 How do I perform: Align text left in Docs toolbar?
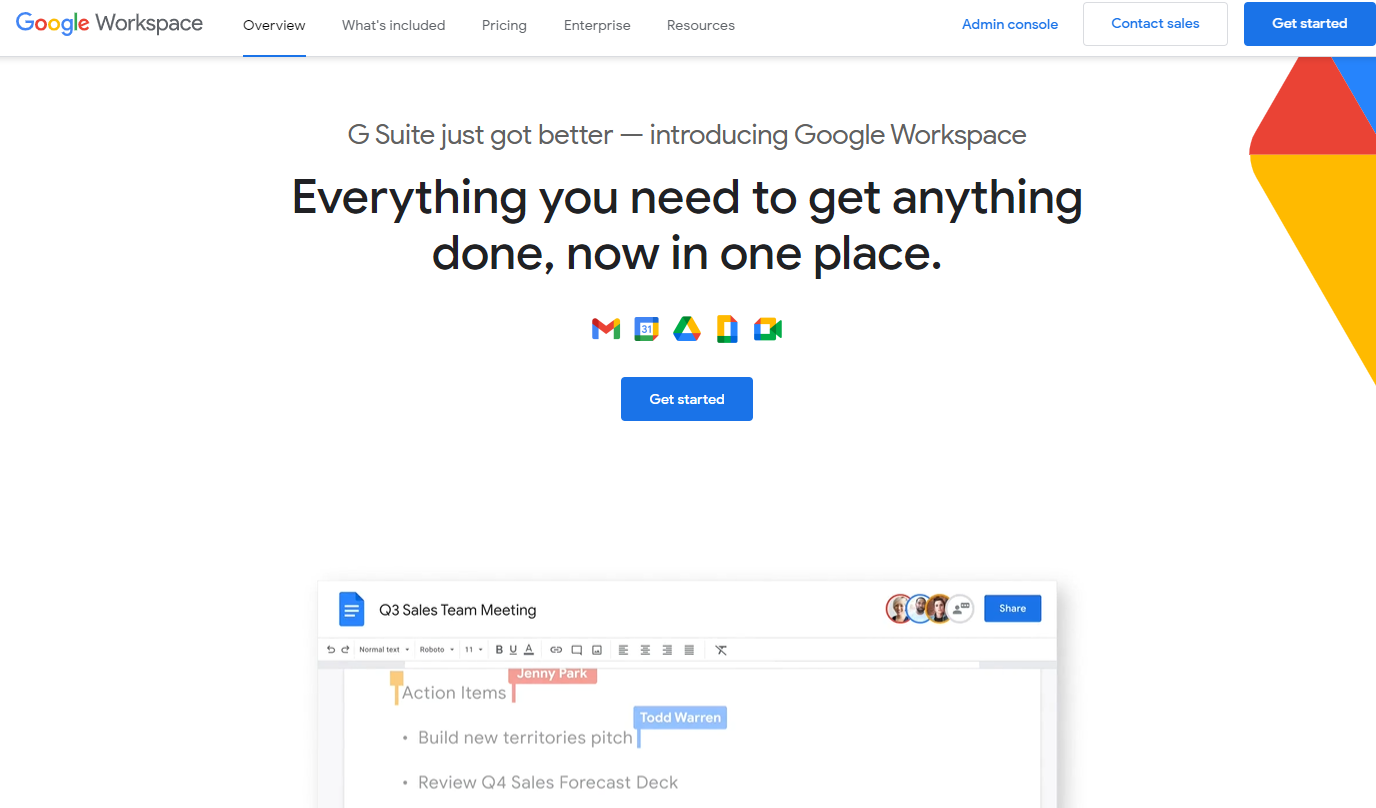tap(623, 650)
